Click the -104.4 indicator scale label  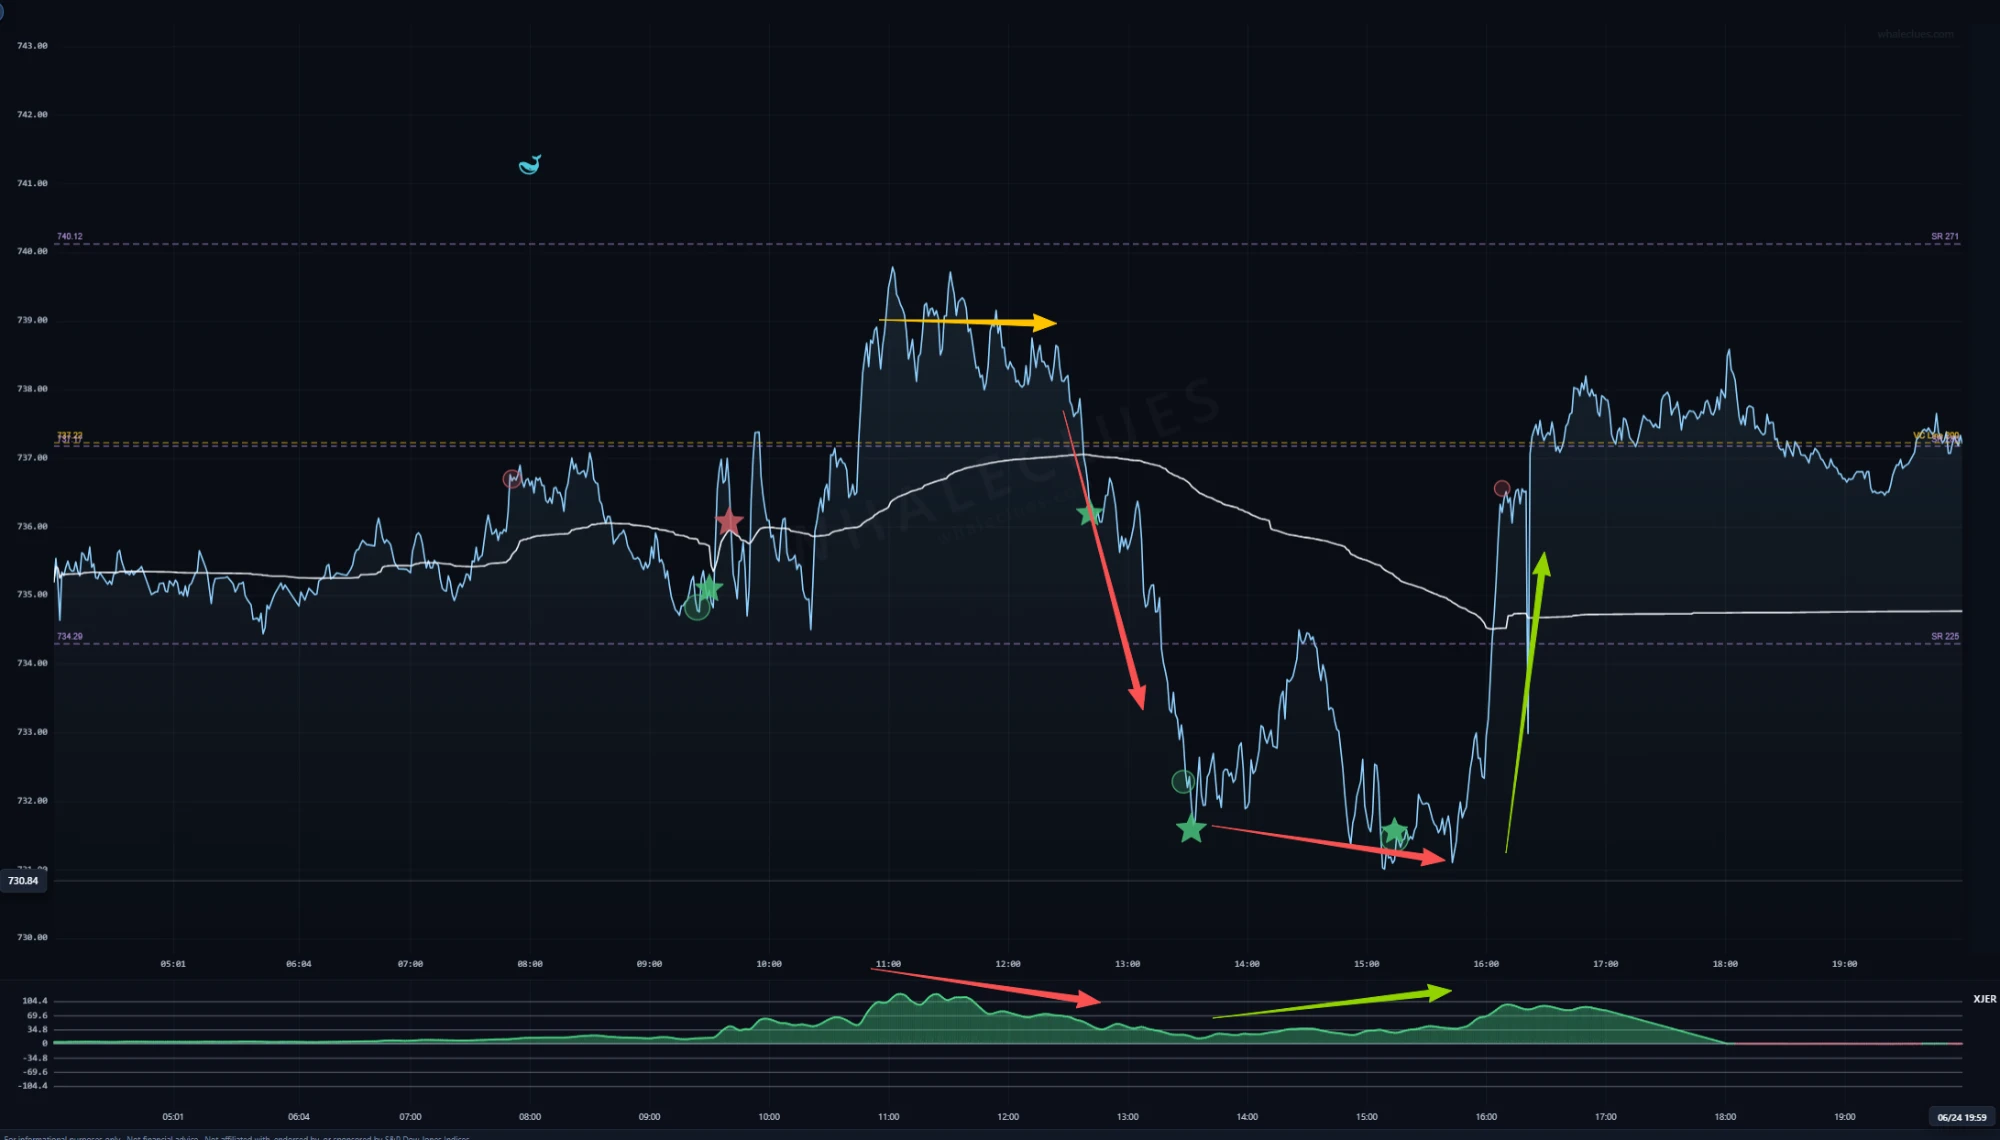(x=33, y=1086)
